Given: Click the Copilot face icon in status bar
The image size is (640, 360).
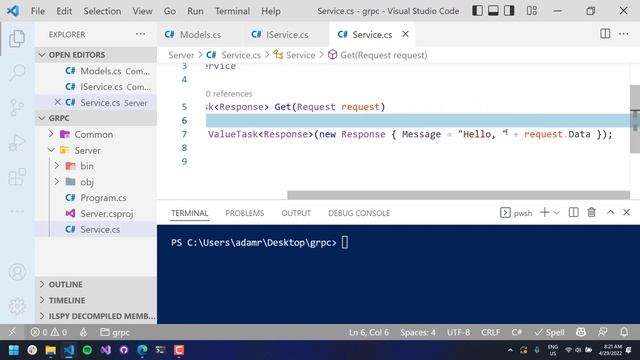Looking at the screenshot, I should click(581, 332).
